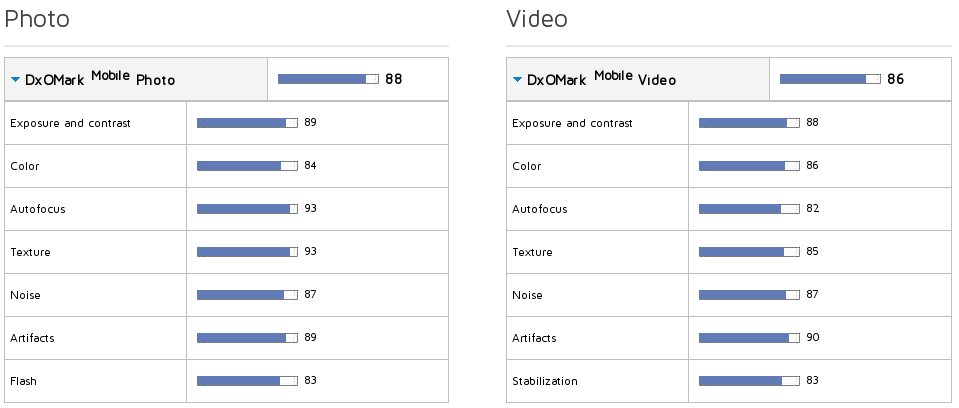Select the Photo Noise row label
The width and height of the screenshot is (959, 408).
pyautogui.click(x=25, y=295)
